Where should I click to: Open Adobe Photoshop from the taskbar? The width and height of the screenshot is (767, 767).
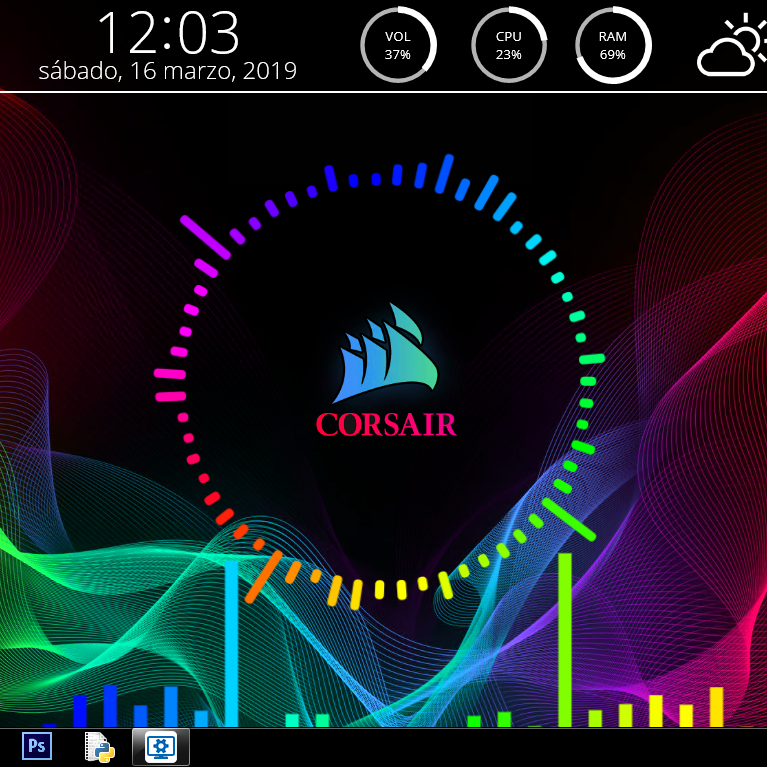click(x=37, y=746)
